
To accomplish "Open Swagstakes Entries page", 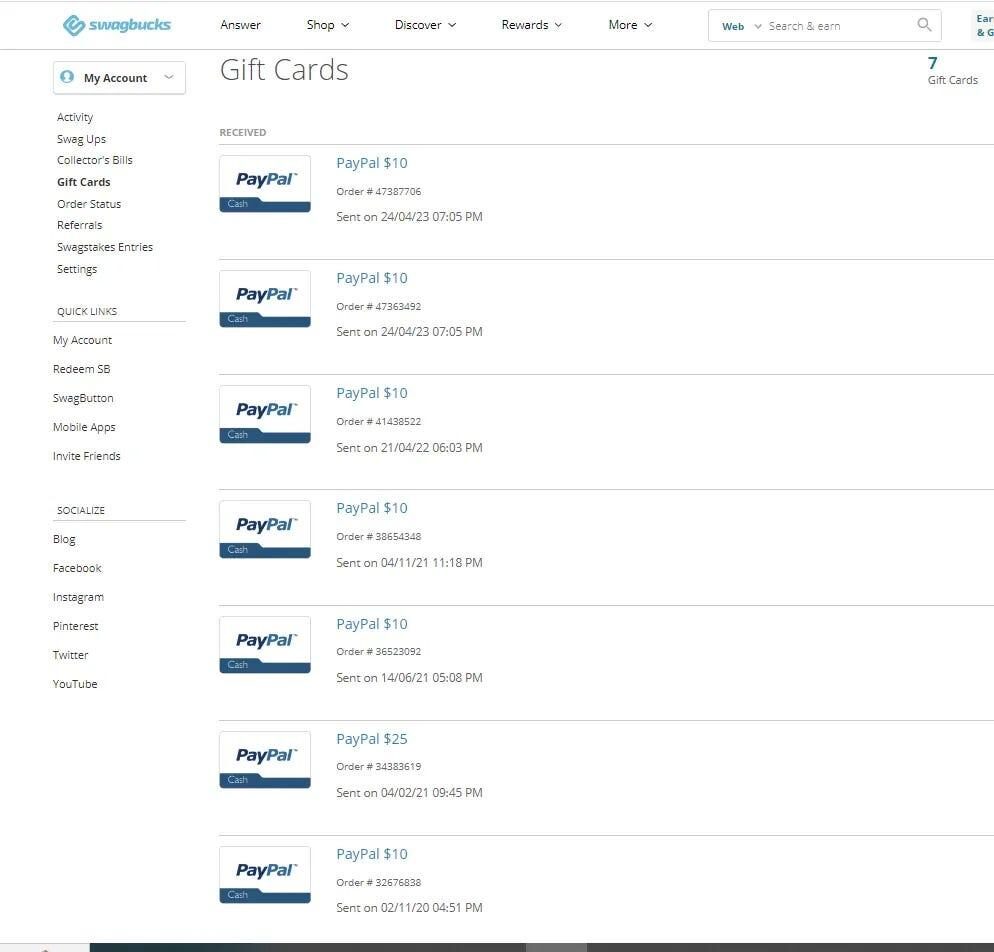I will [105, 247].
